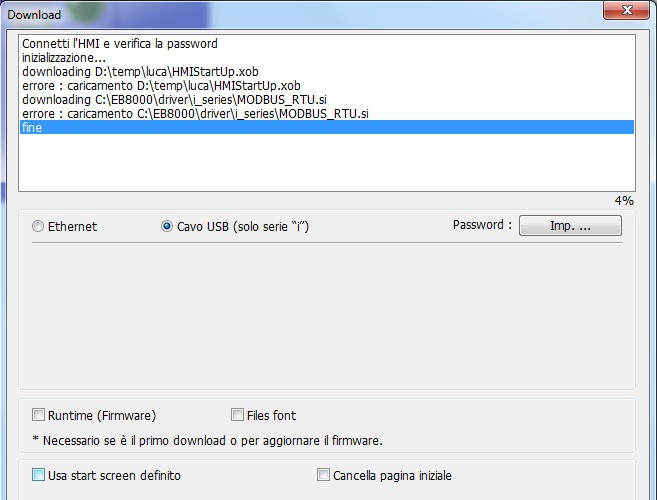Click the 4% progress indicator label

coord(624,201)
